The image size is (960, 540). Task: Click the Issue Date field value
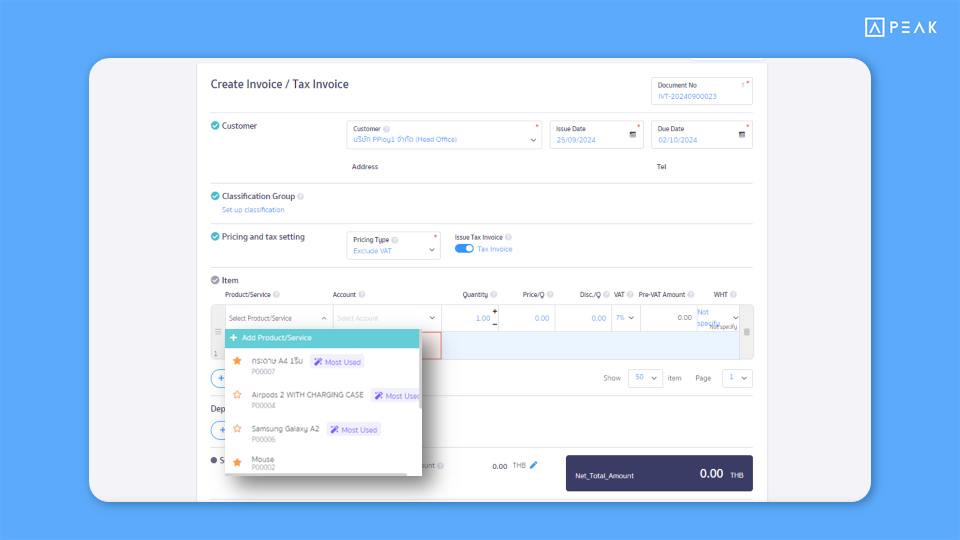tap(576, 140)
